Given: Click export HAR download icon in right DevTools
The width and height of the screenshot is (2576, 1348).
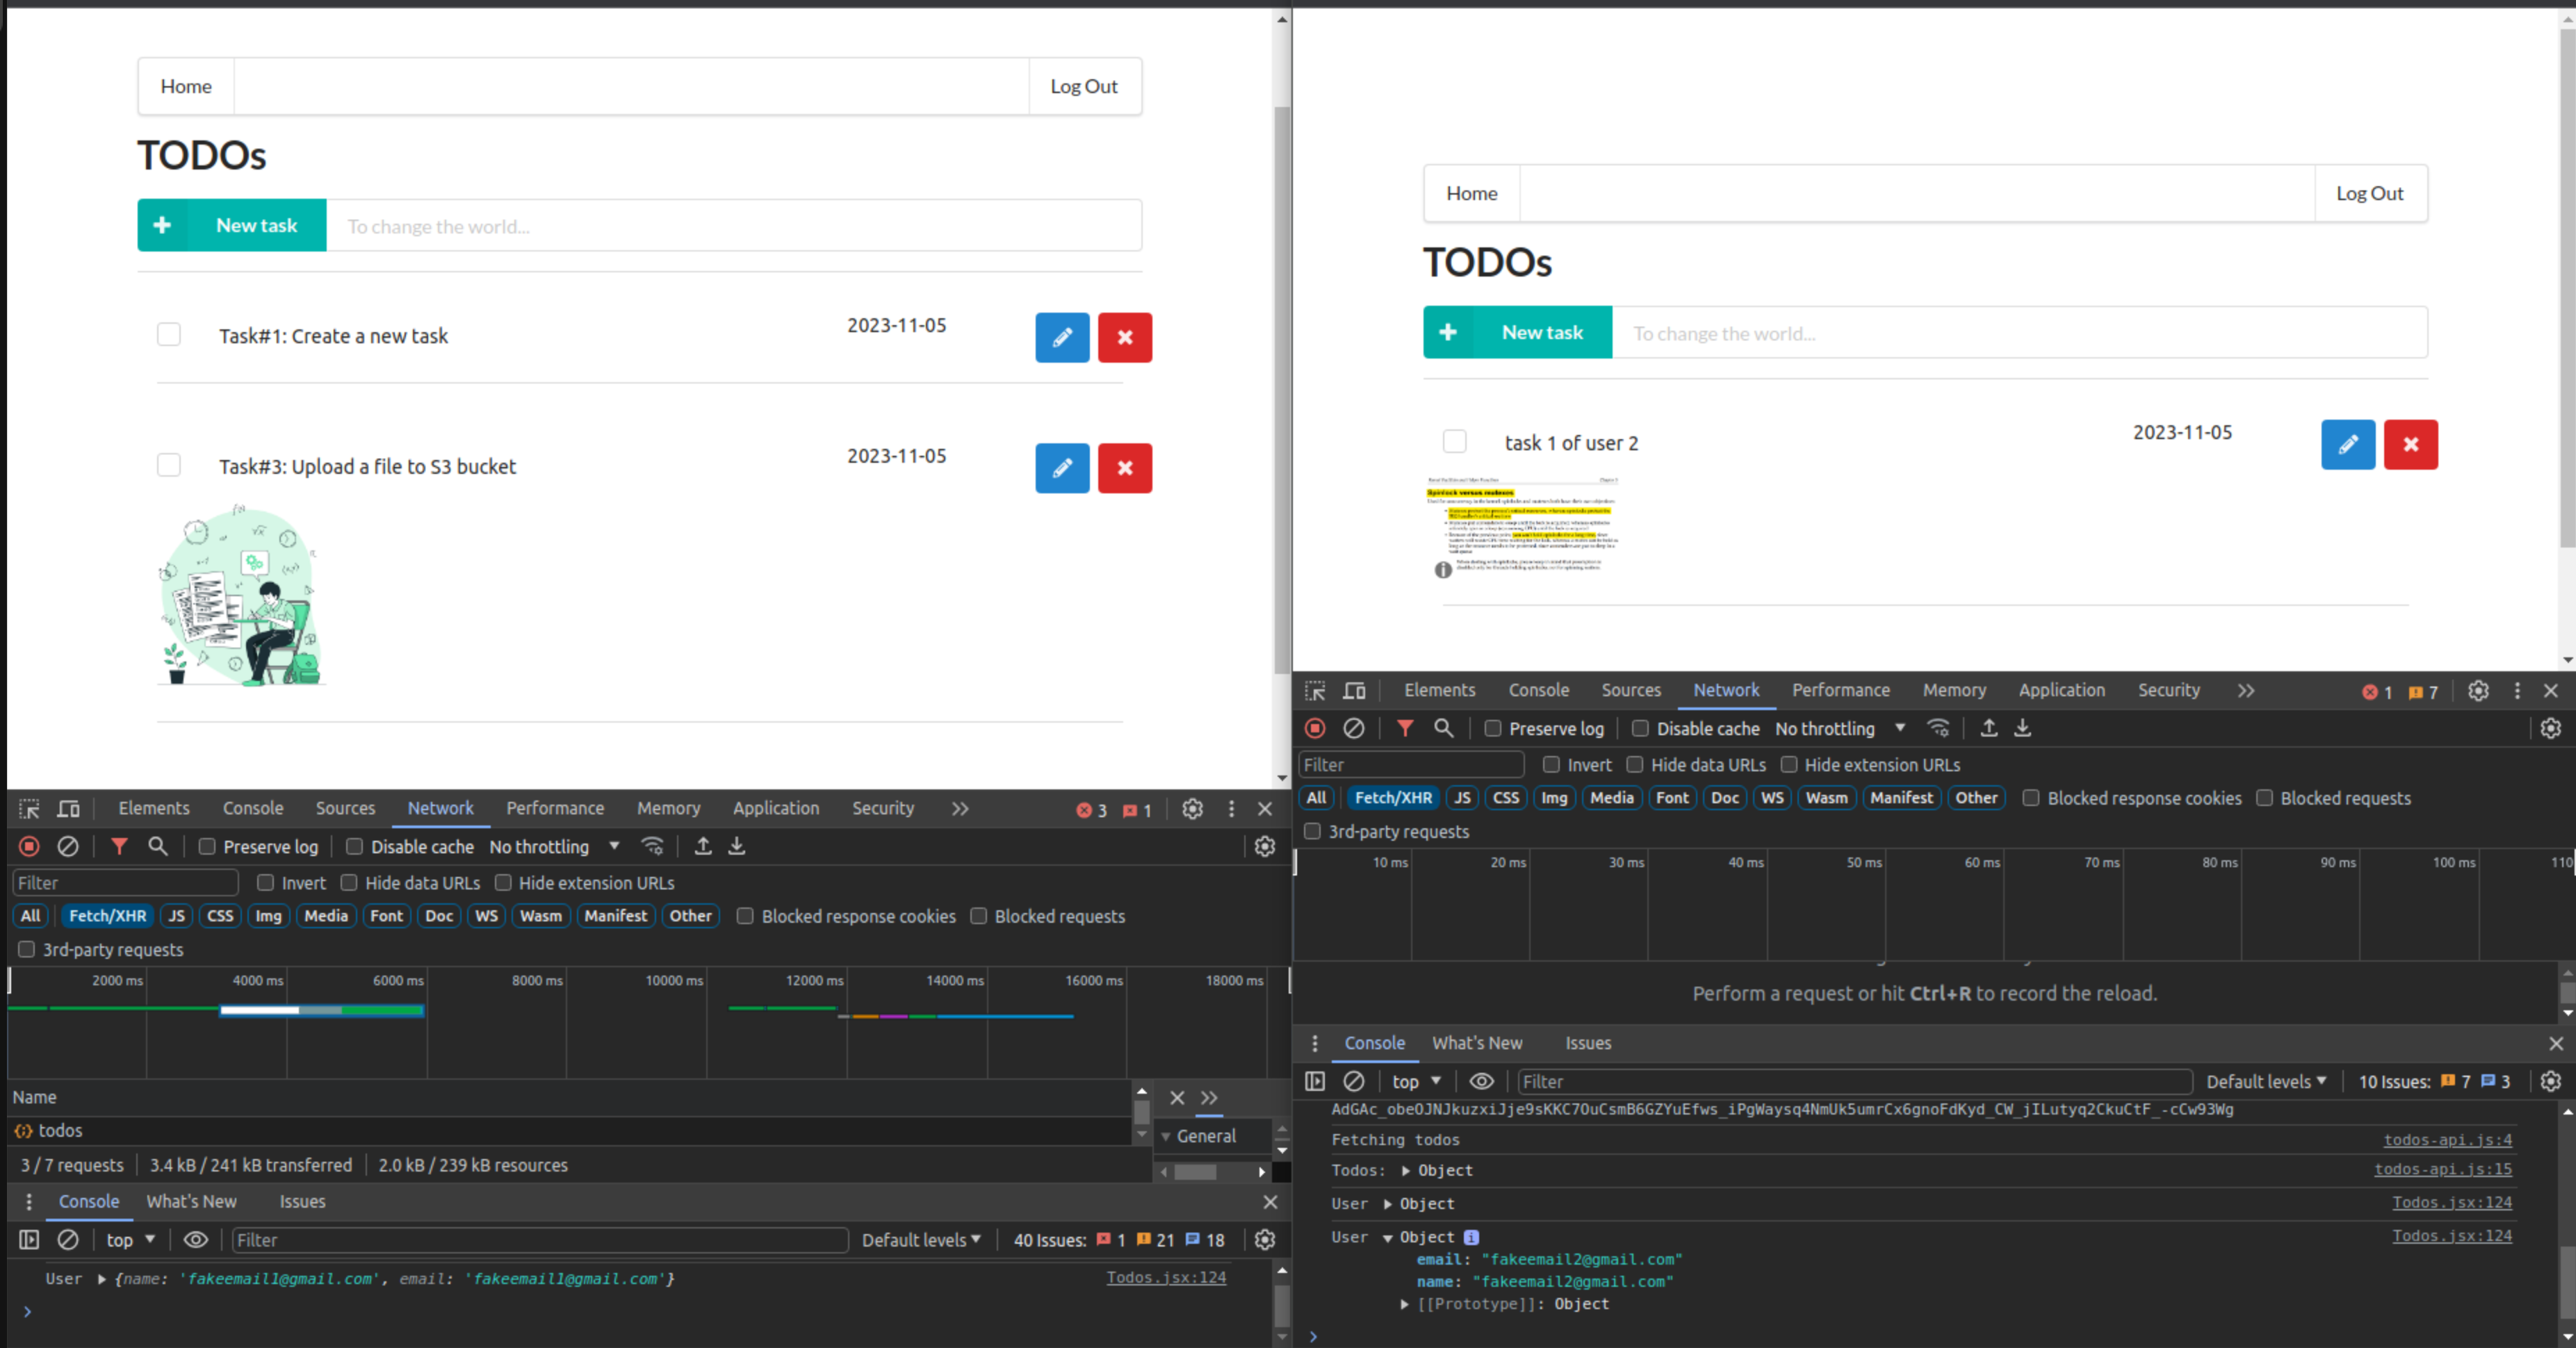Looking at the screenshot, I should 2022,729.
